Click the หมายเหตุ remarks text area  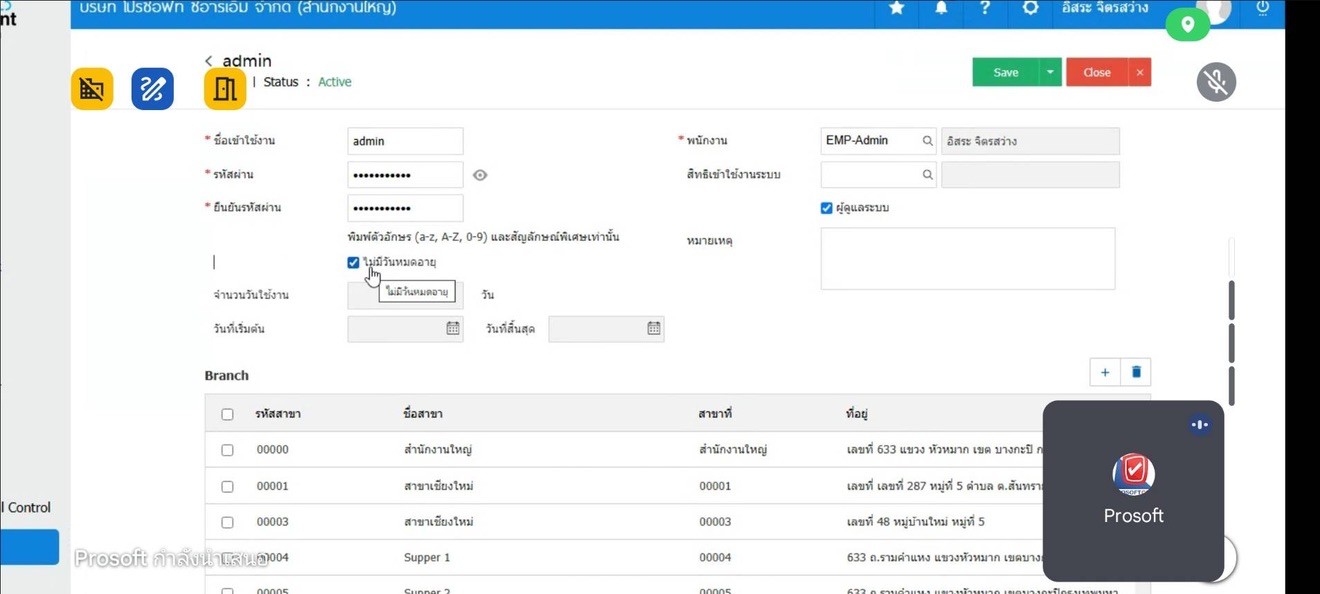967,259
